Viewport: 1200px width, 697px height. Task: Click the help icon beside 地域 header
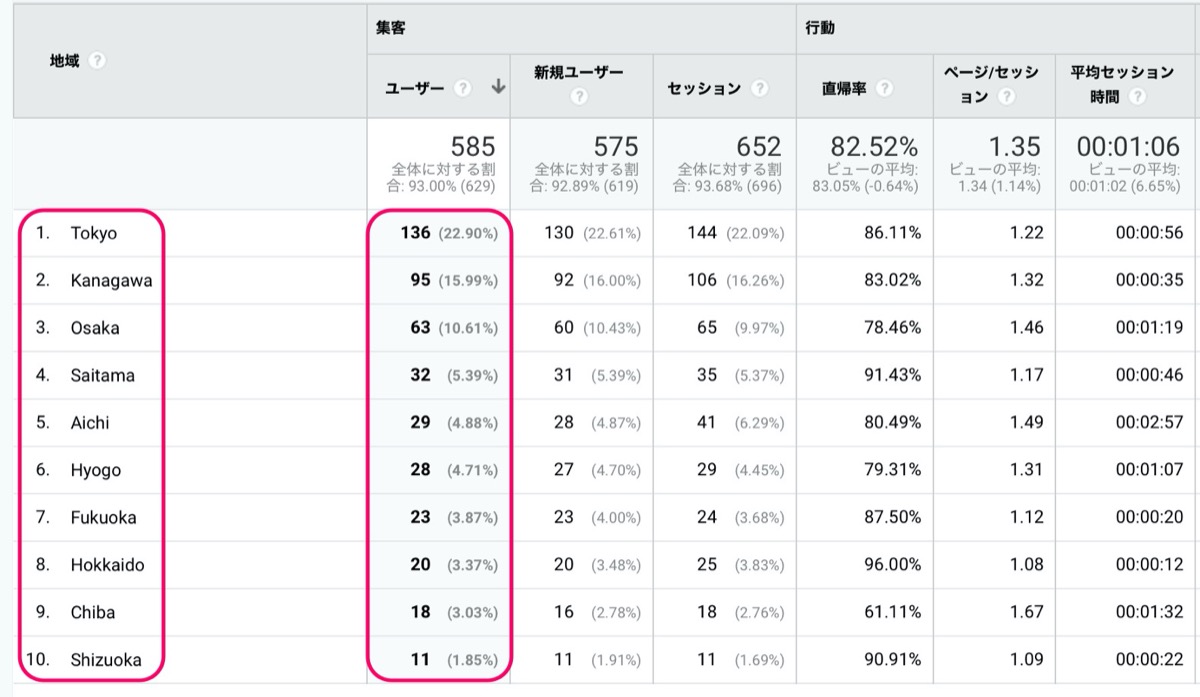[x=97, y=61]
